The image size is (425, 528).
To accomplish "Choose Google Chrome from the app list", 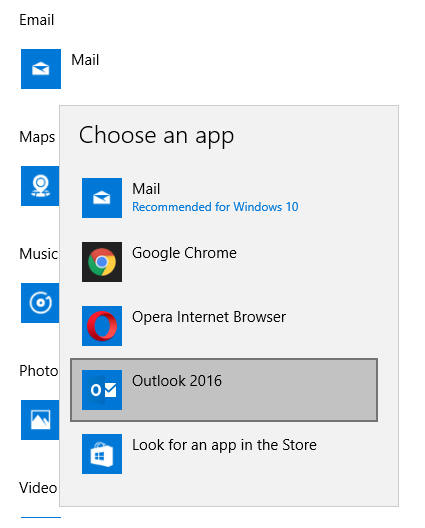I will point(224,262).
